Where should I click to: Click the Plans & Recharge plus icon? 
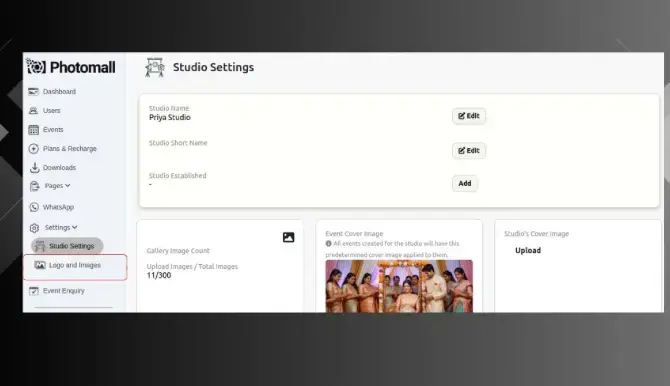(x=33, y=149)
